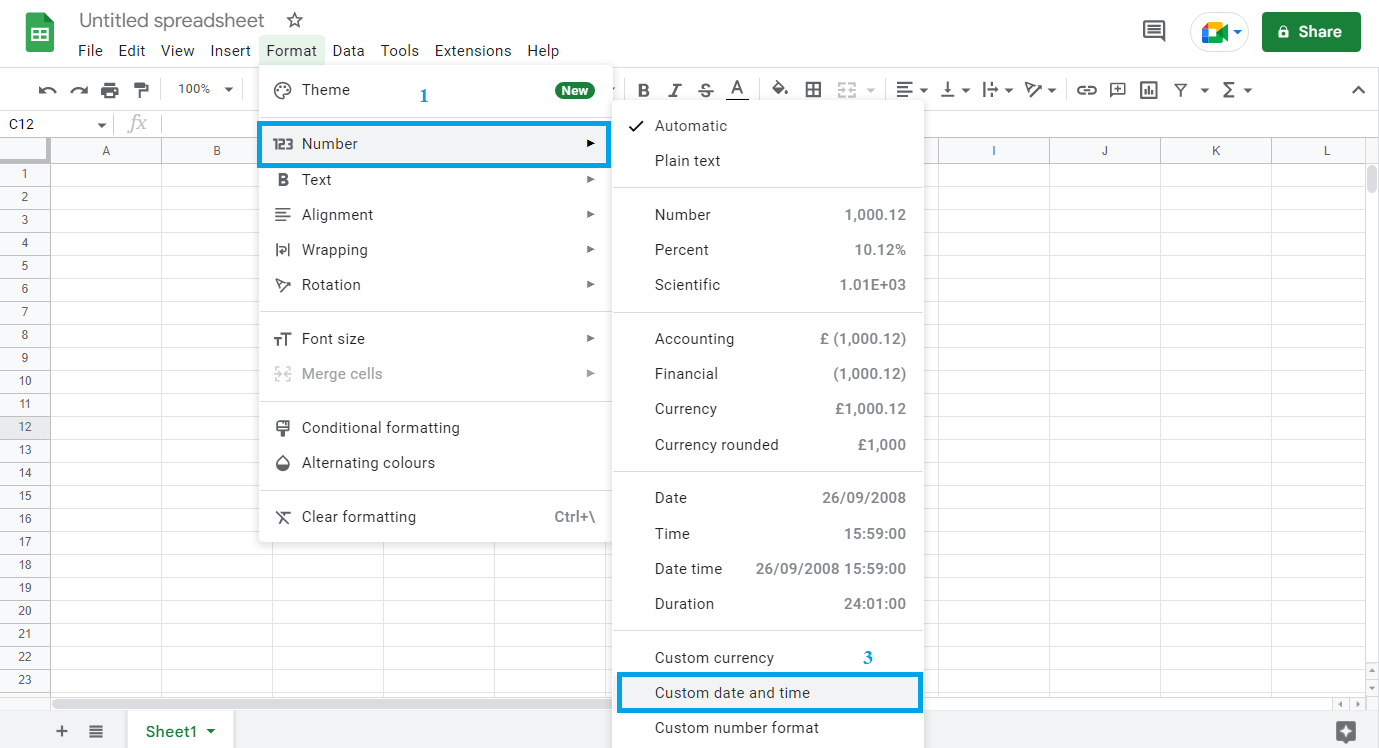Open the functions (Σ) menu
This screenshot has width=1379, height=748.
pos(1231,89)
